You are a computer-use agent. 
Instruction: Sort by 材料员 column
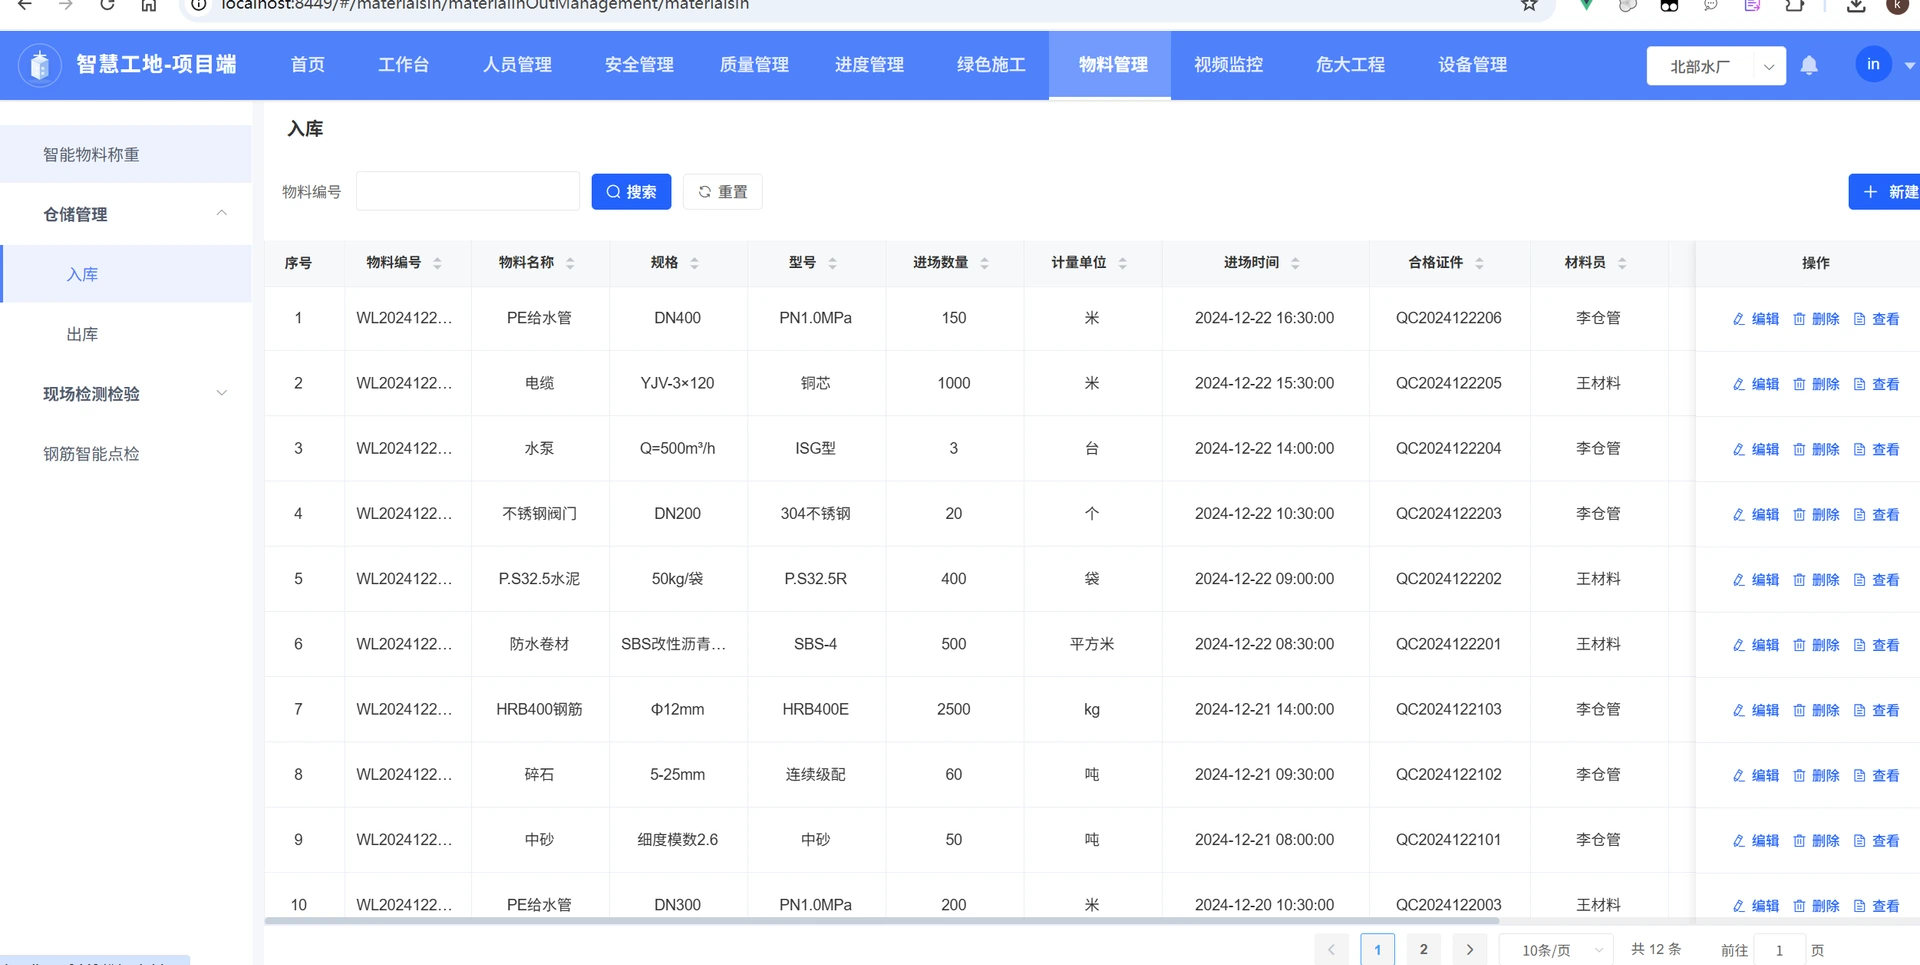tap(1622, 263)
